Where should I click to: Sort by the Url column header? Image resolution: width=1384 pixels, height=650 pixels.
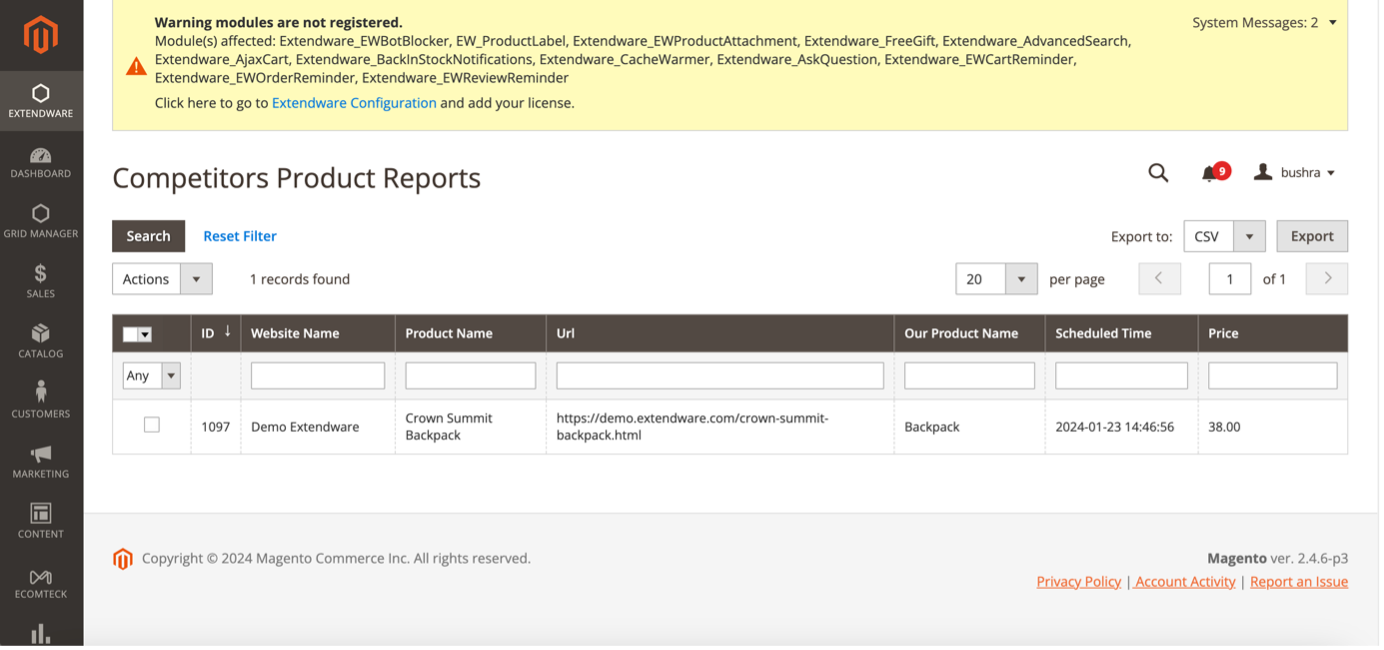(x=720, y=333)
